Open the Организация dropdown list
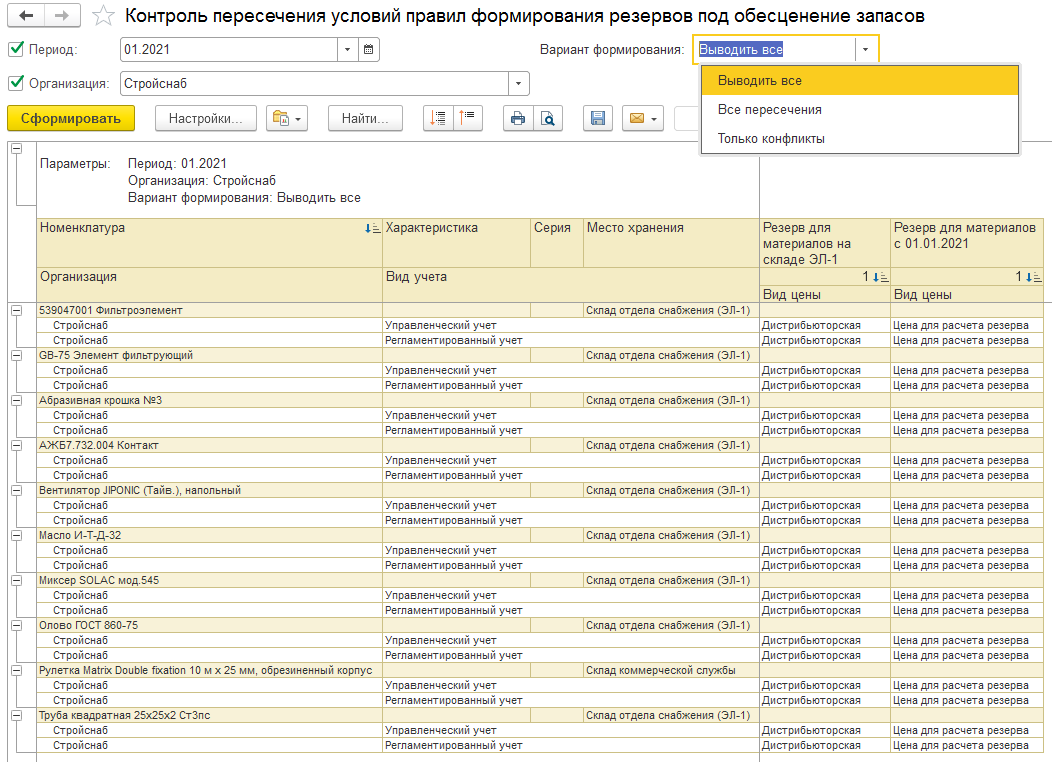 point(519,84)
